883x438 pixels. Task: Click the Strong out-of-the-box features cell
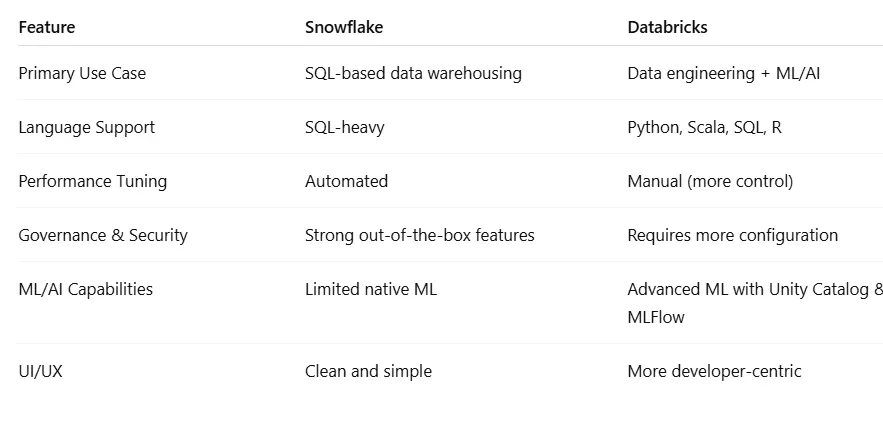tap(420, 235)
